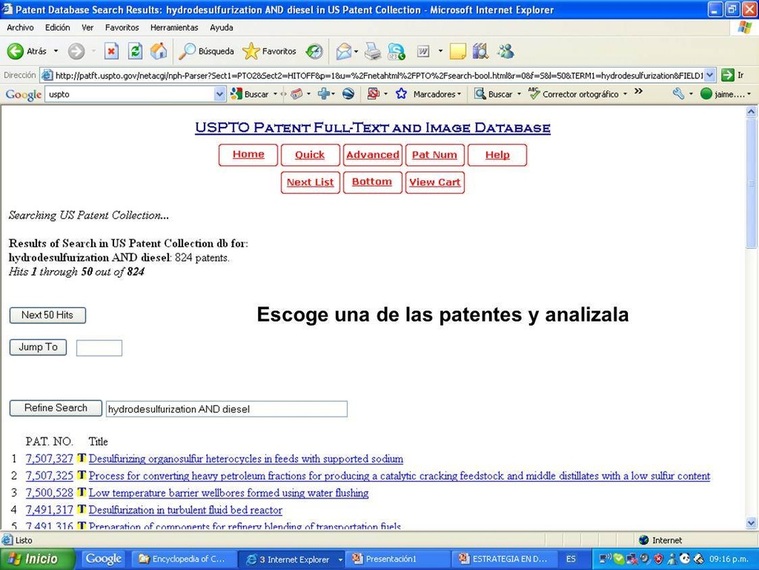Click the forward navigation arrow icon
The width and height of the screenshot is (759, 570).
click(x=76, y=51)
